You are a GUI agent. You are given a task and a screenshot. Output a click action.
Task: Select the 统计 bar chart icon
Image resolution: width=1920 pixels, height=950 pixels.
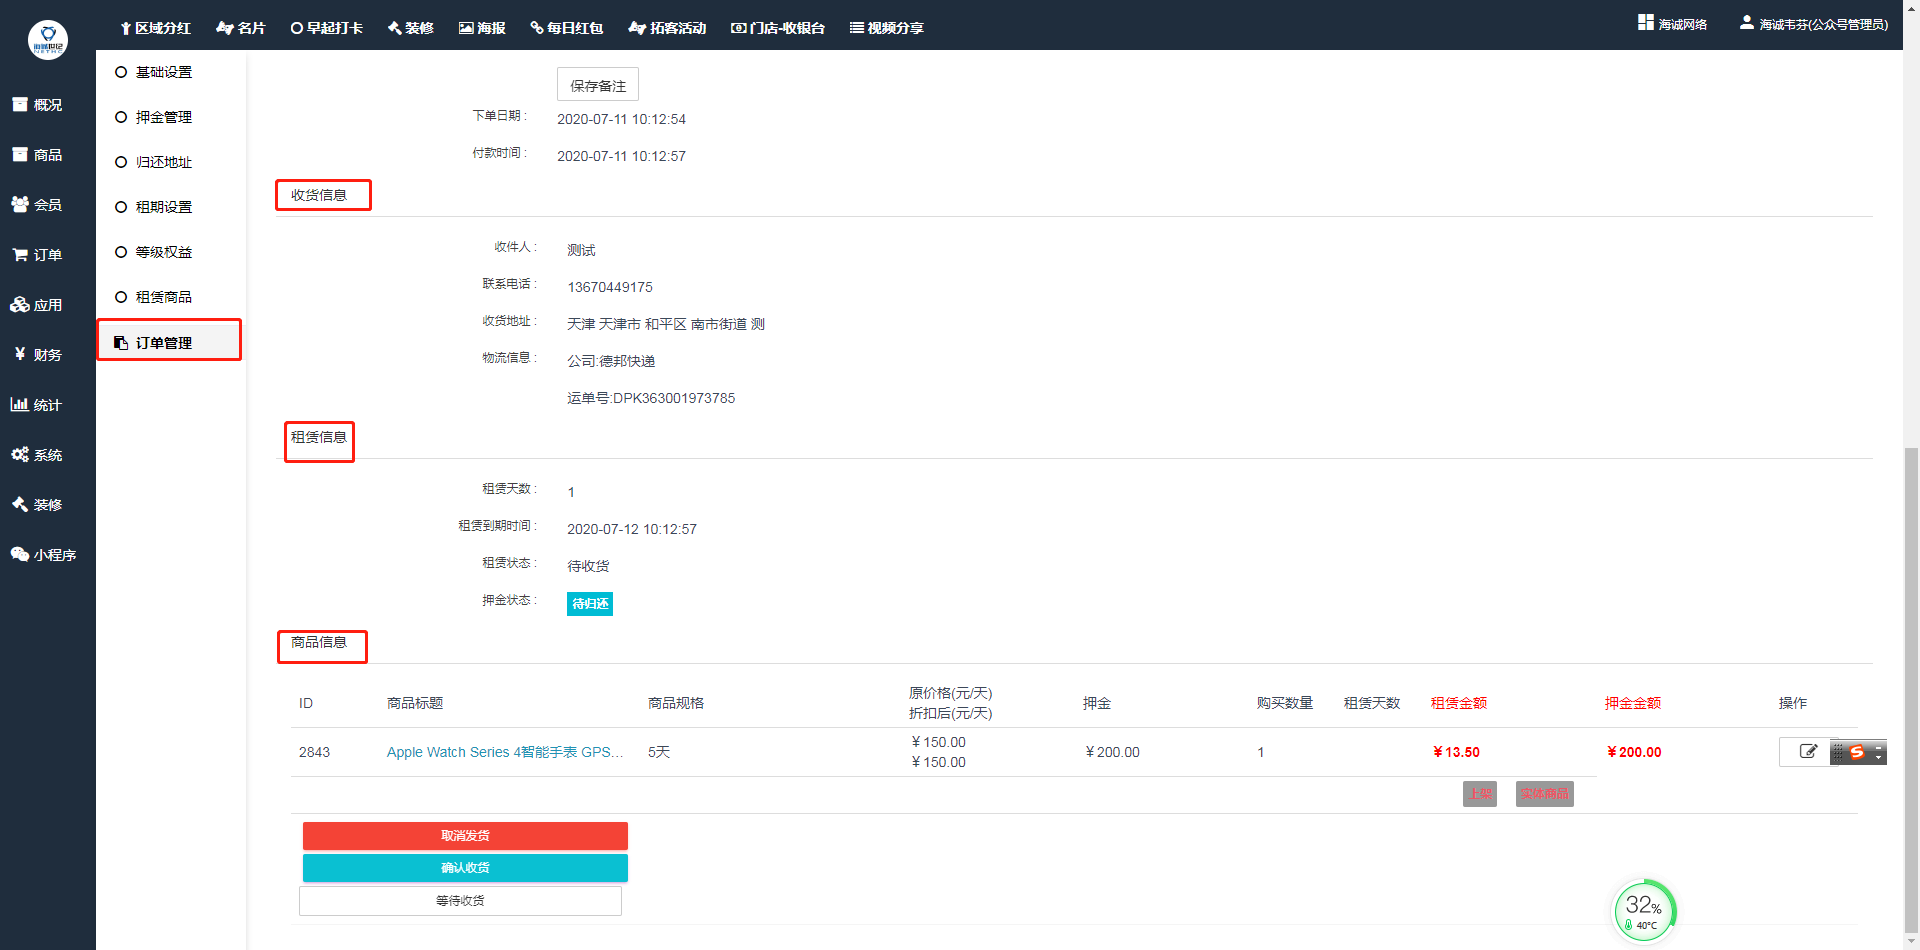coord(20,404)
